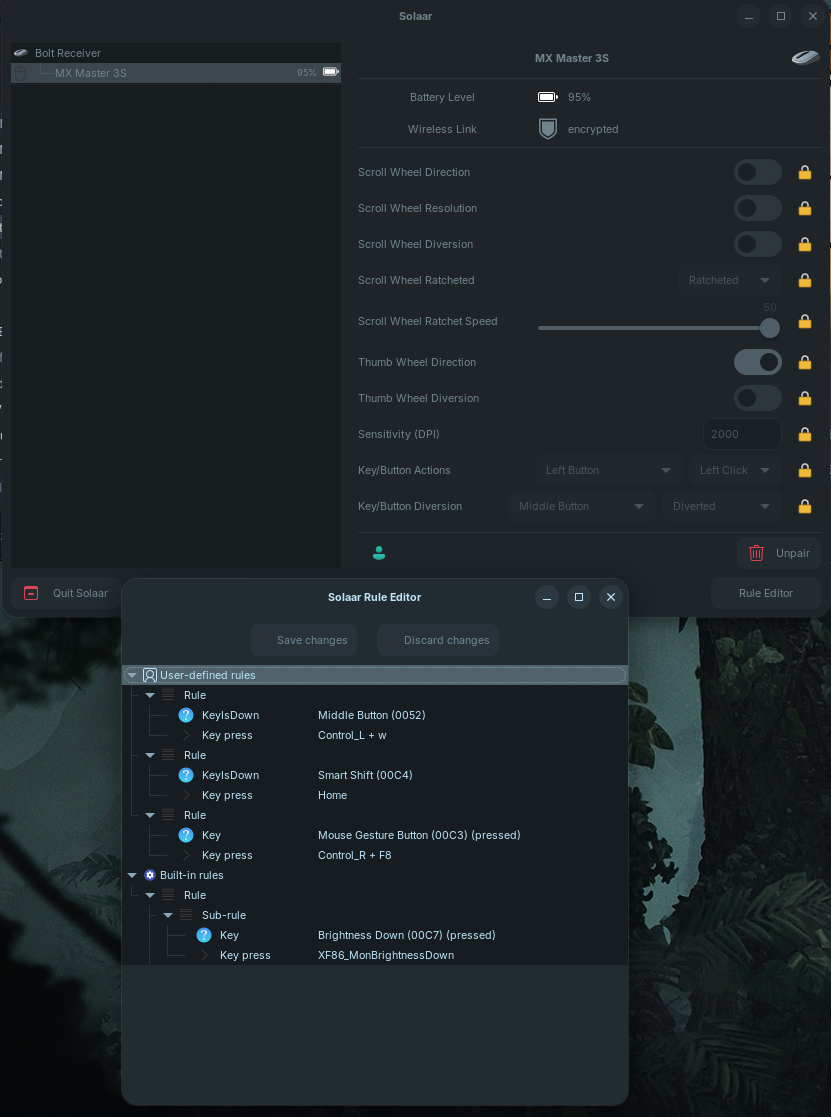831x1117 pixels.
Task: Select the Key press Home row
Action: click(x=375, y=795)
